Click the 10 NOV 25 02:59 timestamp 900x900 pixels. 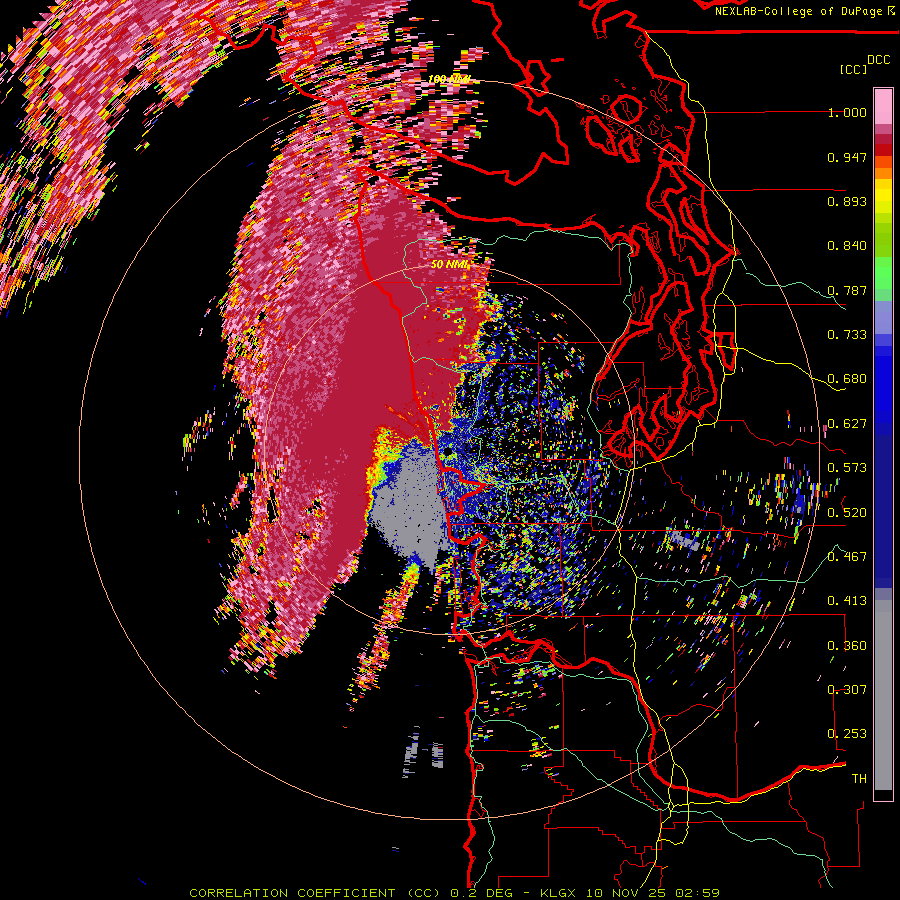tap(654, 893)
